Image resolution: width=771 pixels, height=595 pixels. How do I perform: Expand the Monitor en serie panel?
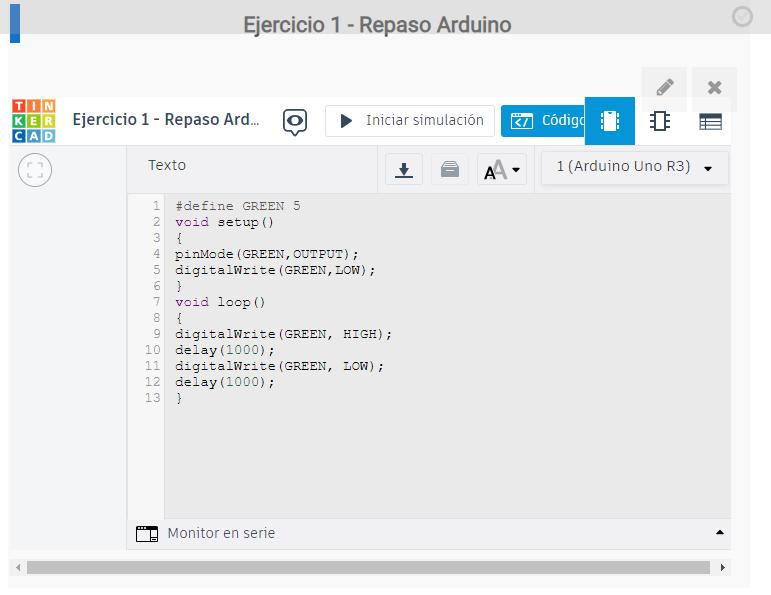tap(721, 533)
